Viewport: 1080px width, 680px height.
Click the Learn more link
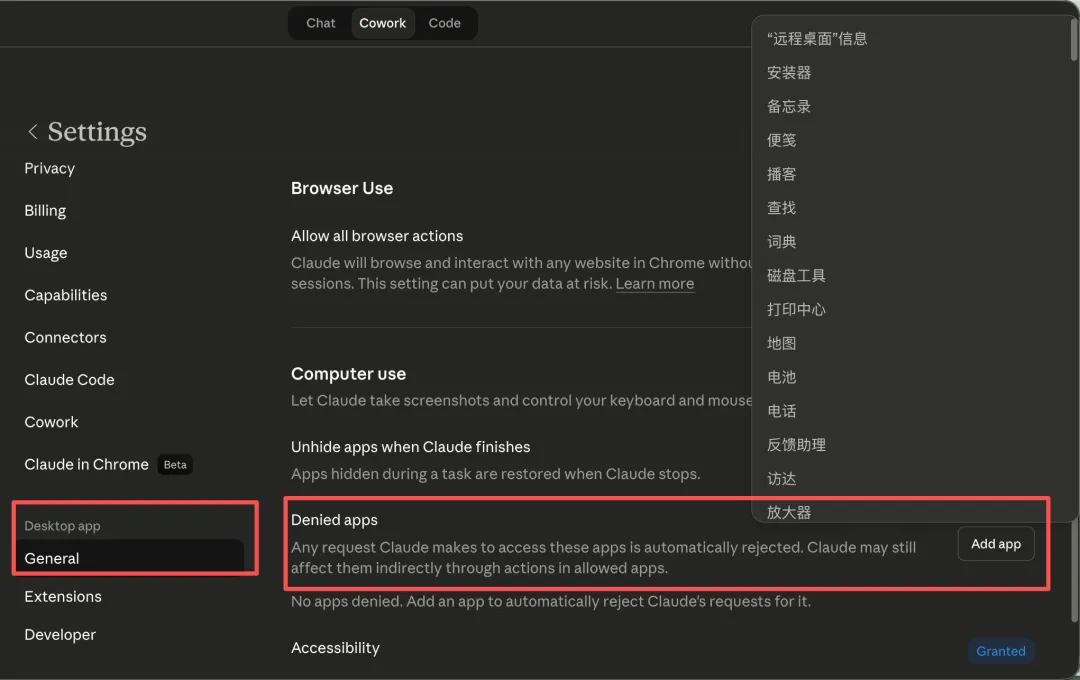pos(654,283)
